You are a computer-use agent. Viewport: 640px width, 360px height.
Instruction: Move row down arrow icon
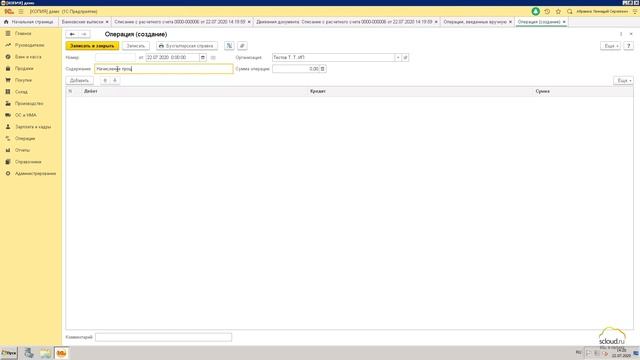coord(115,80)
